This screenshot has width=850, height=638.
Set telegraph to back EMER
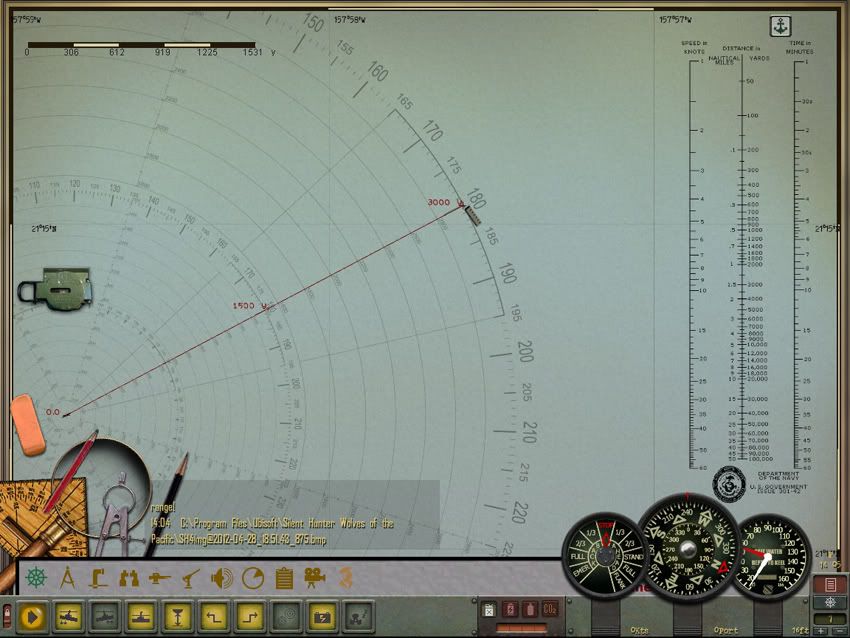[581, 571]
